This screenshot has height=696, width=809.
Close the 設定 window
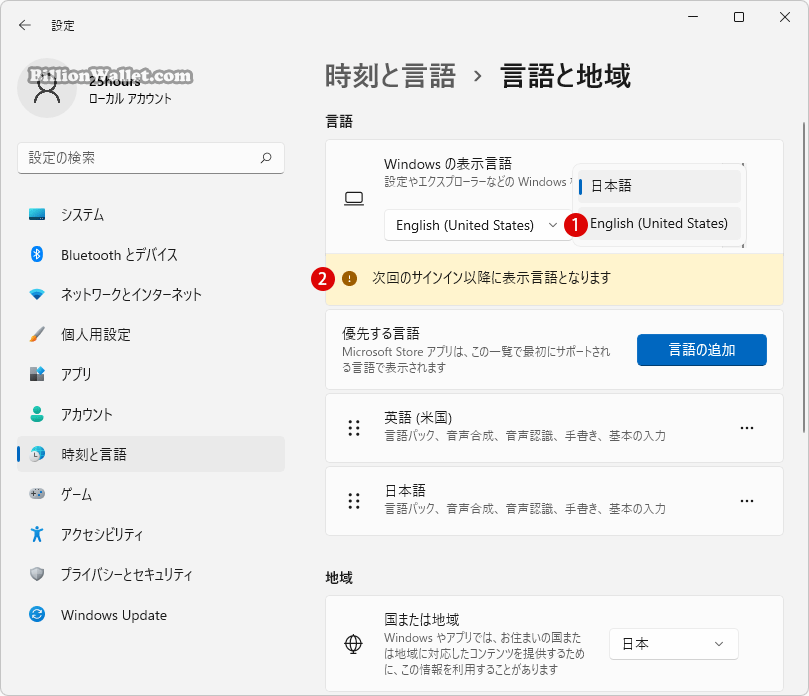click(785, 17)
